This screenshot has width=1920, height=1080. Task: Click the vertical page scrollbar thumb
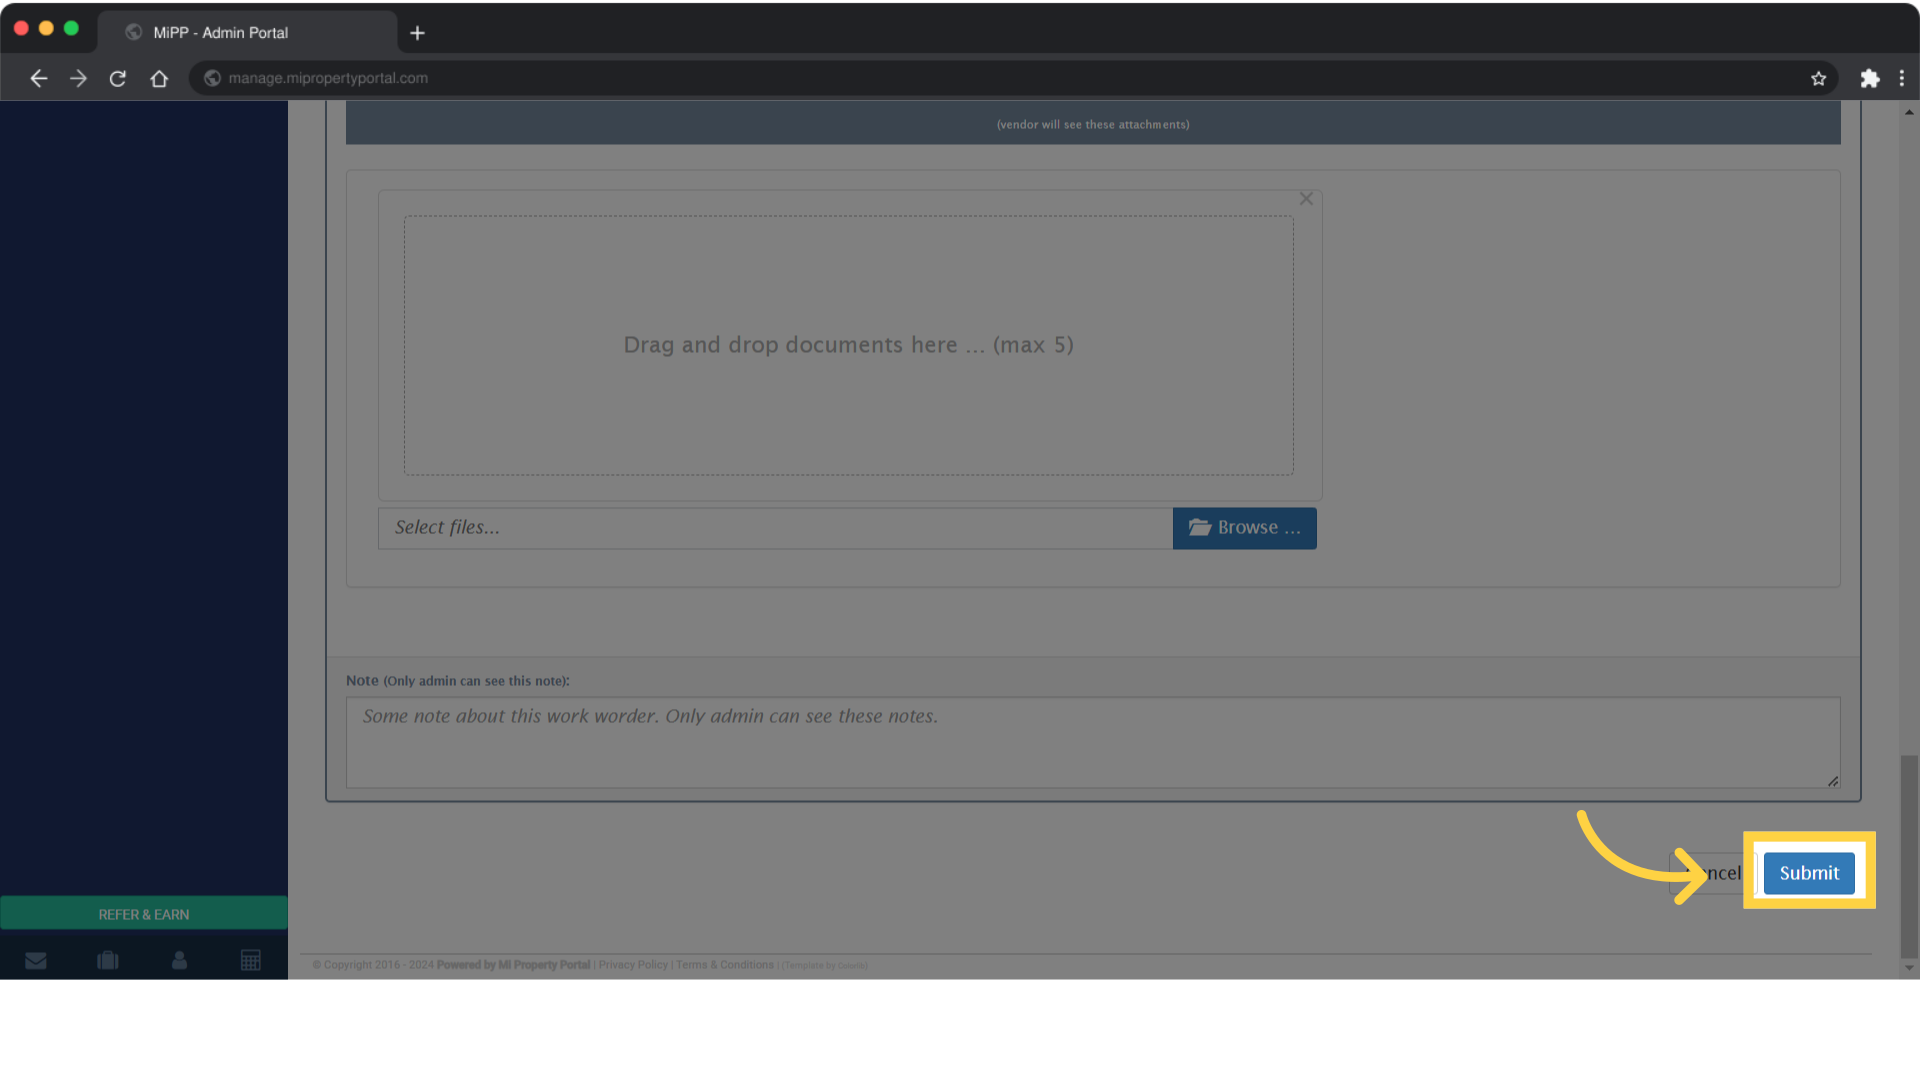pos(1909,855)
